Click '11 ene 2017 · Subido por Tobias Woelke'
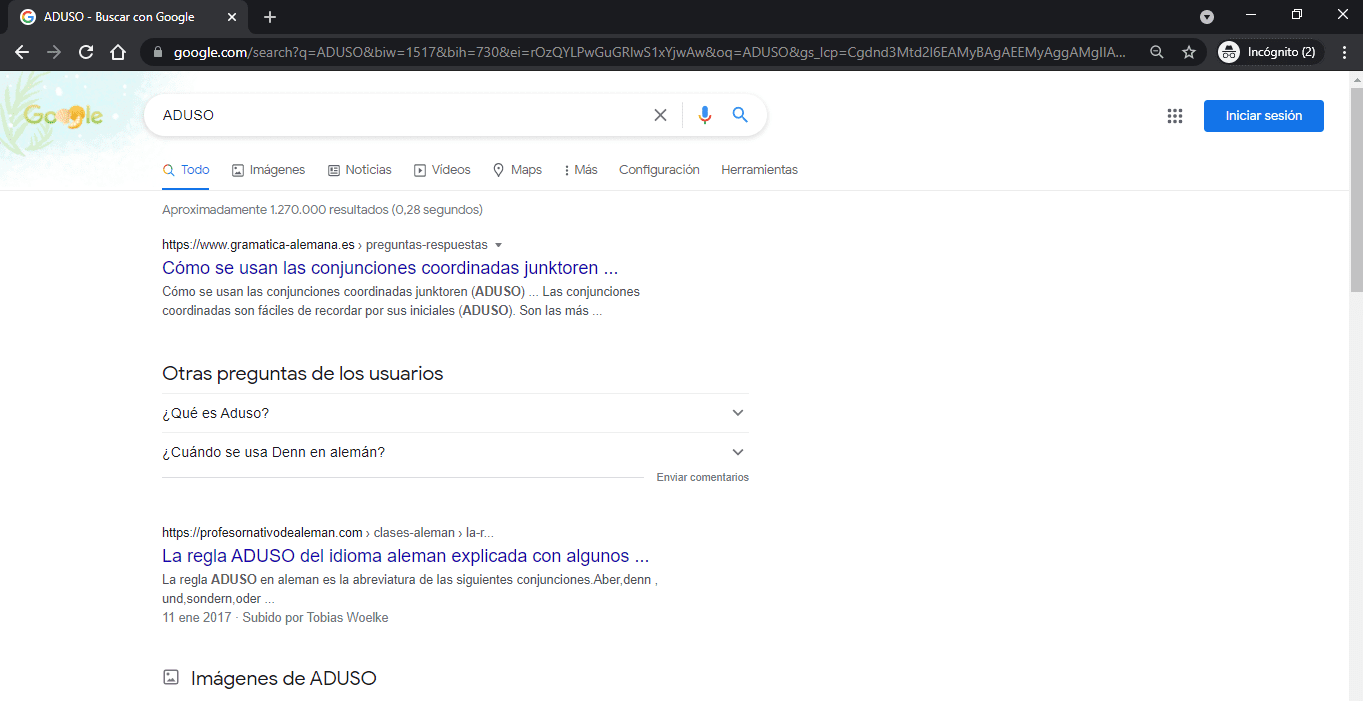Viewport: 1363px width, 701px height. [x=275, y=618]
